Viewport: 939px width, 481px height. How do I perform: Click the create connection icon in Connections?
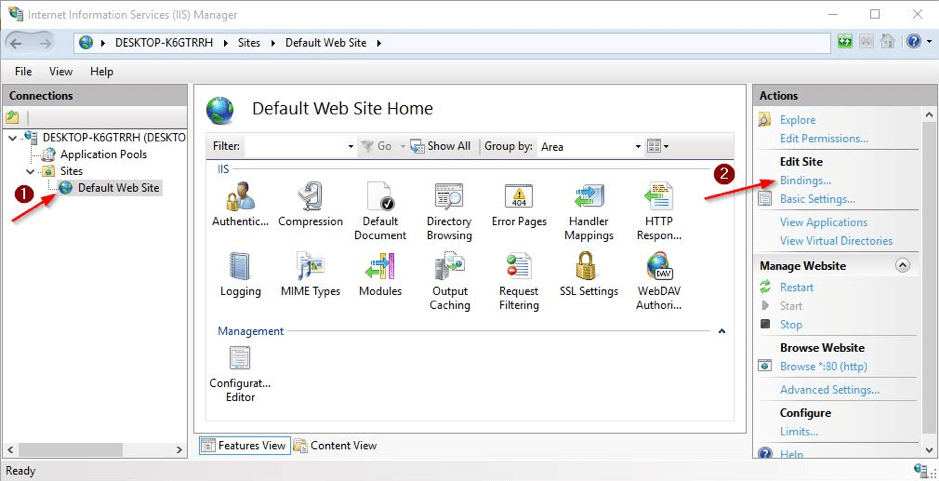coord(12,117)
